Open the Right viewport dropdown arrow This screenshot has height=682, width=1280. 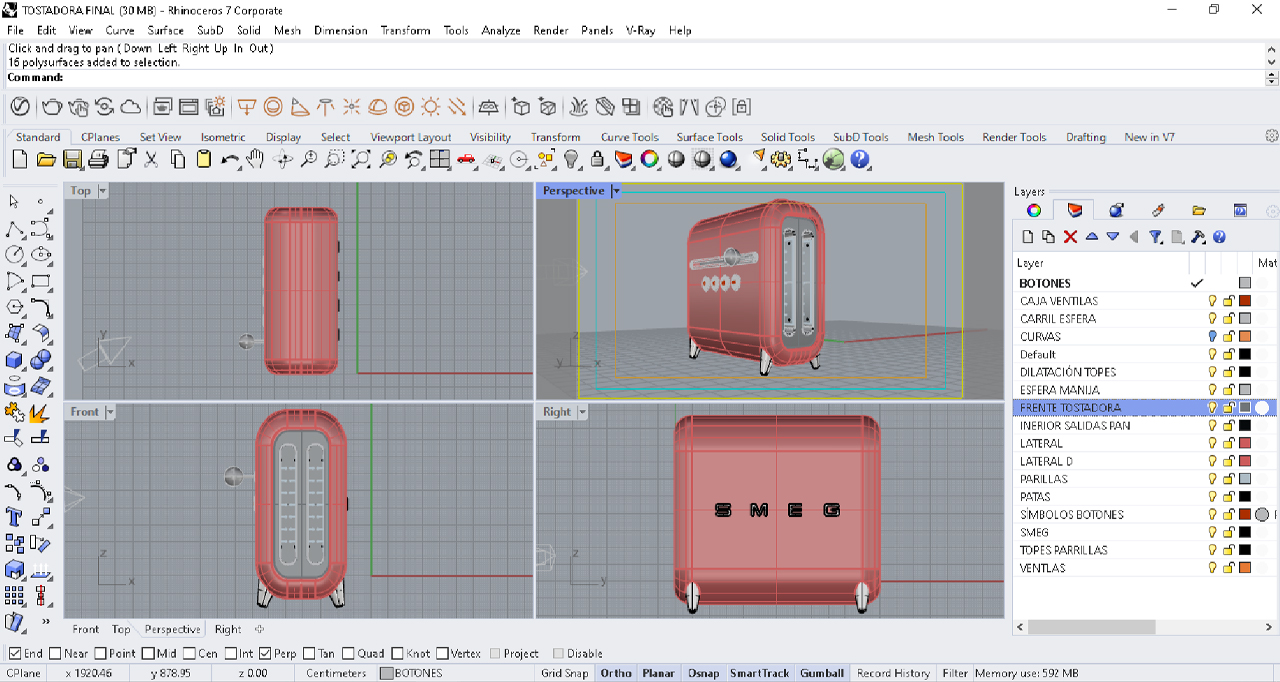click(582, 412)
